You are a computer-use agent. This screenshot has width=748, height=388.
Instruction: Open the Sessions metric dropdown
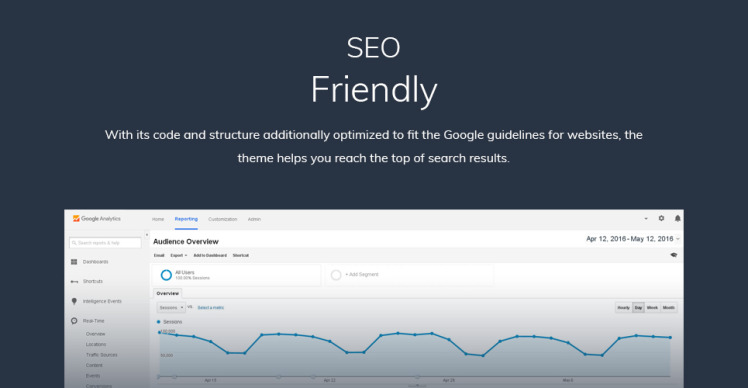point(171,308)
